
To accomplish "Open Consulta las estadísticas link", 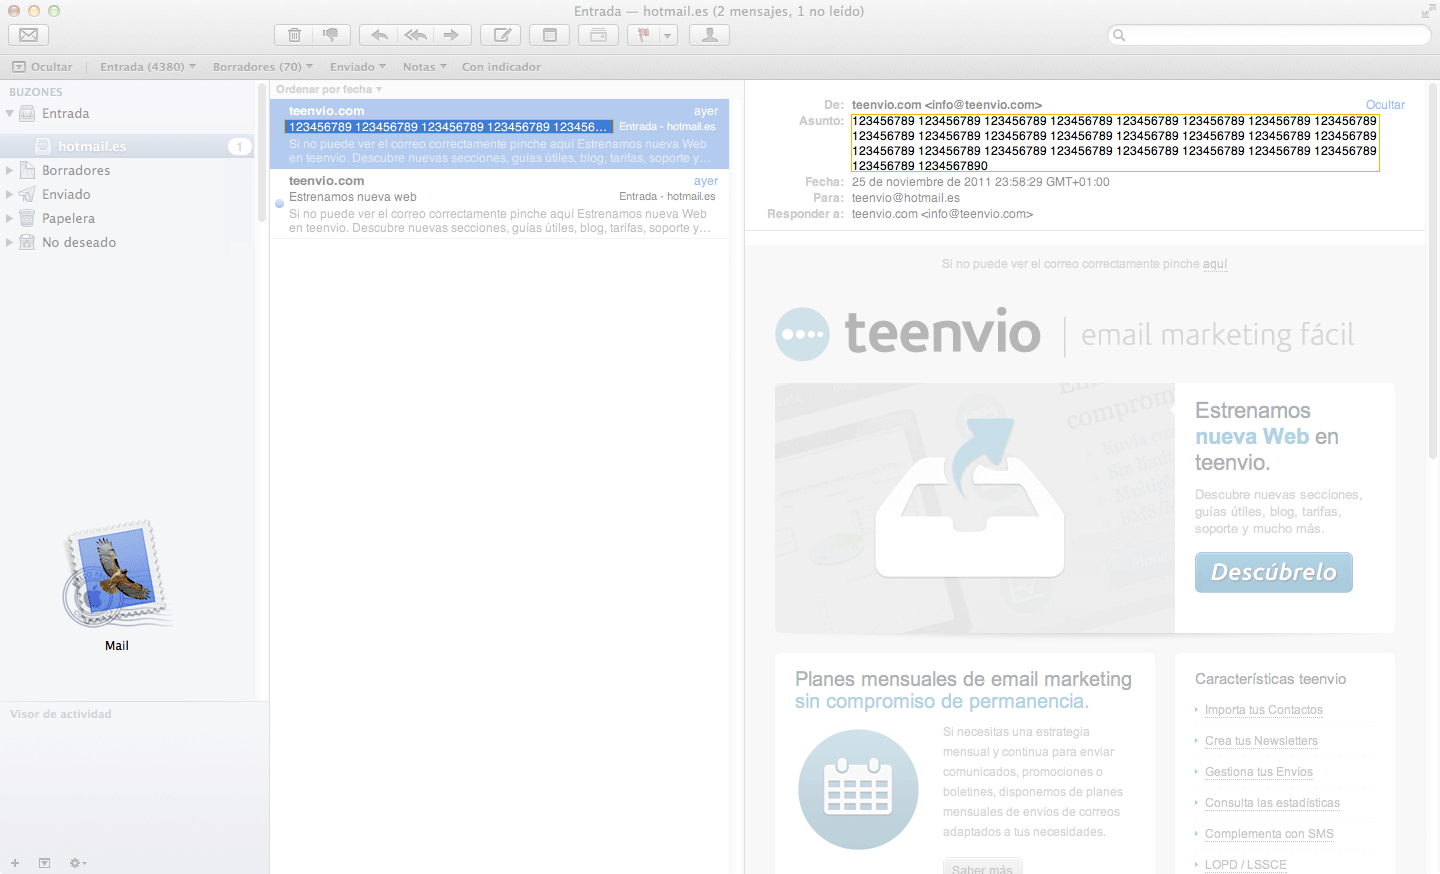I will point(1272,803).
